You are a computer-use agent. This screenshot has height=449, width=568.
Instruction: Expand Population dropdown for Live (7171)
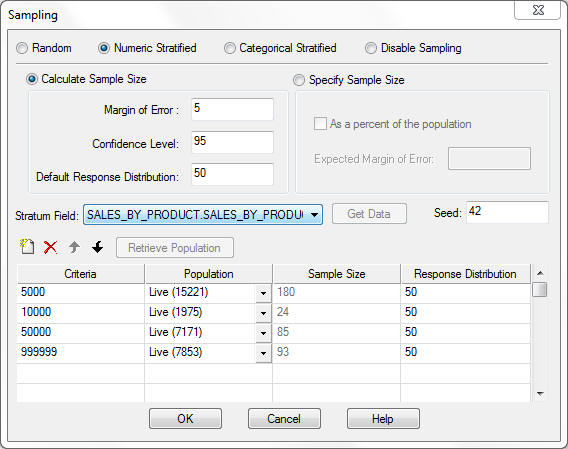[x=263, y=333]
